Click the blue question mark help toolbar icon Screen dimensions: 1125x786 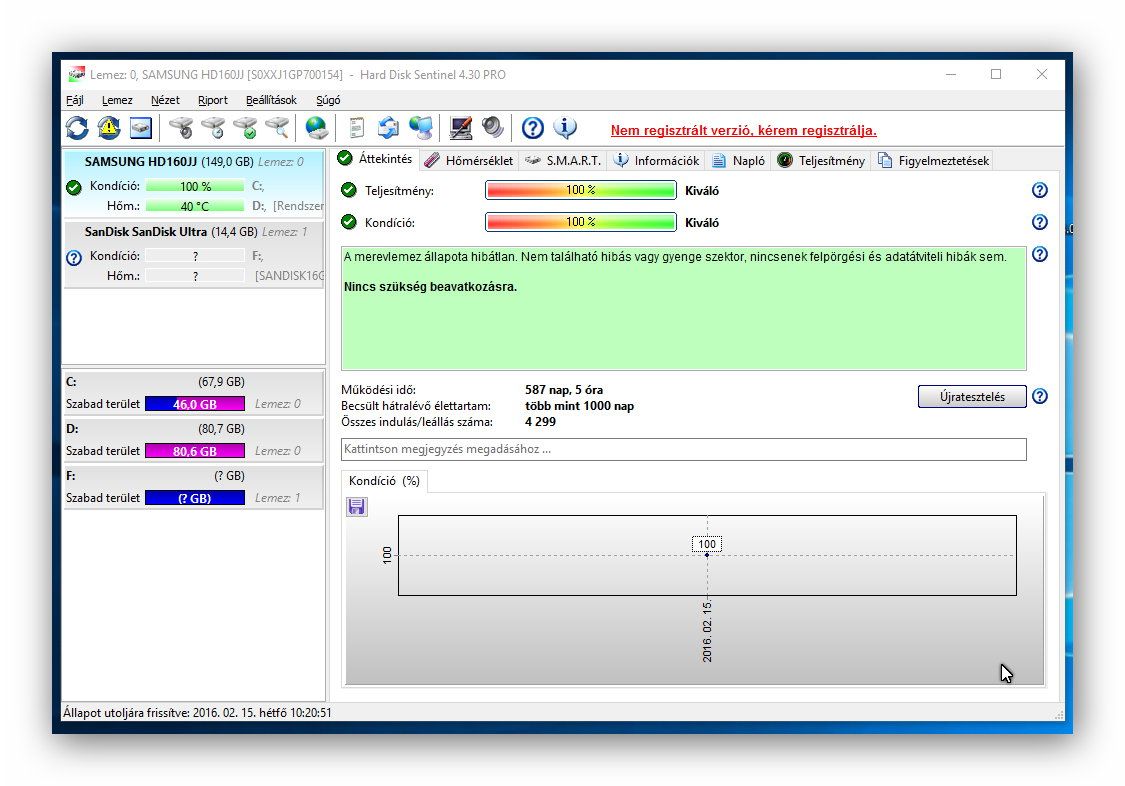pyautogui.click(x=532, y=128)
